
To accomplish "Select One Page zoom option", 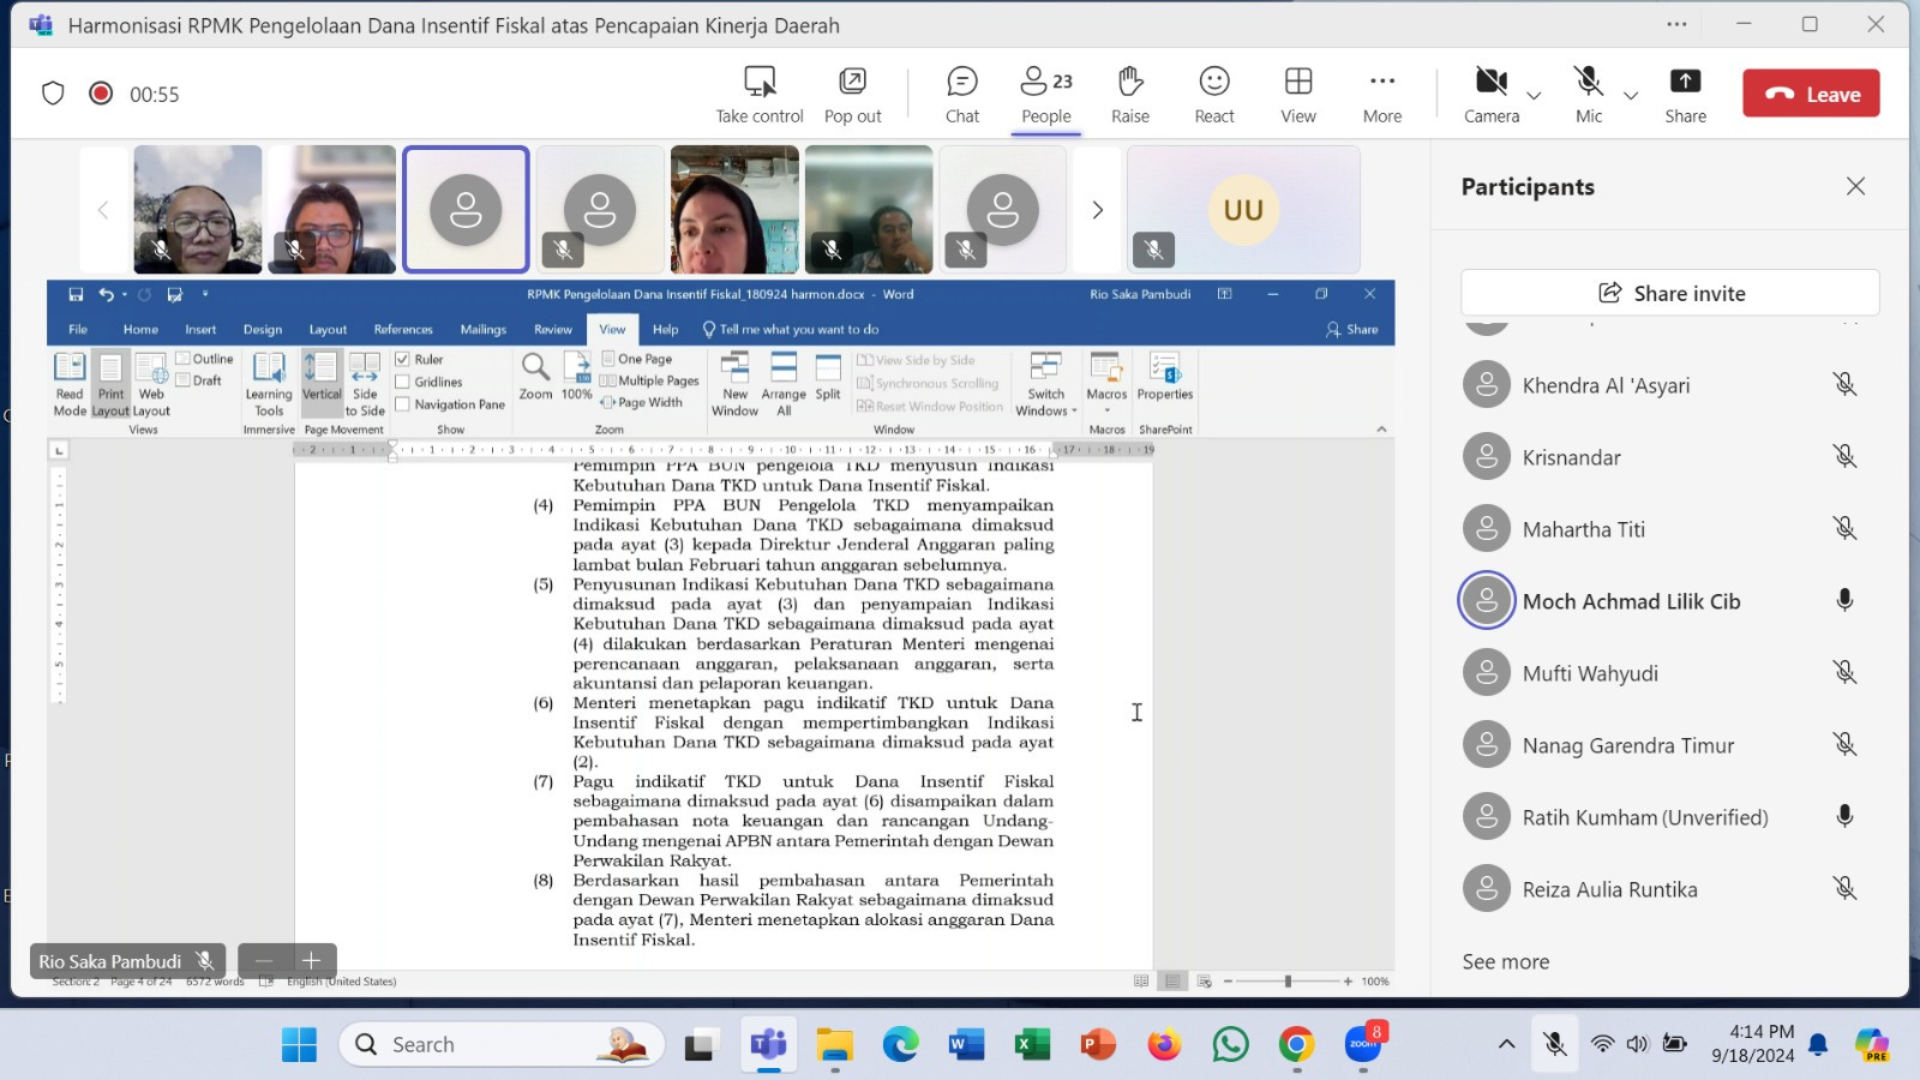I will [x=637, y=358].
